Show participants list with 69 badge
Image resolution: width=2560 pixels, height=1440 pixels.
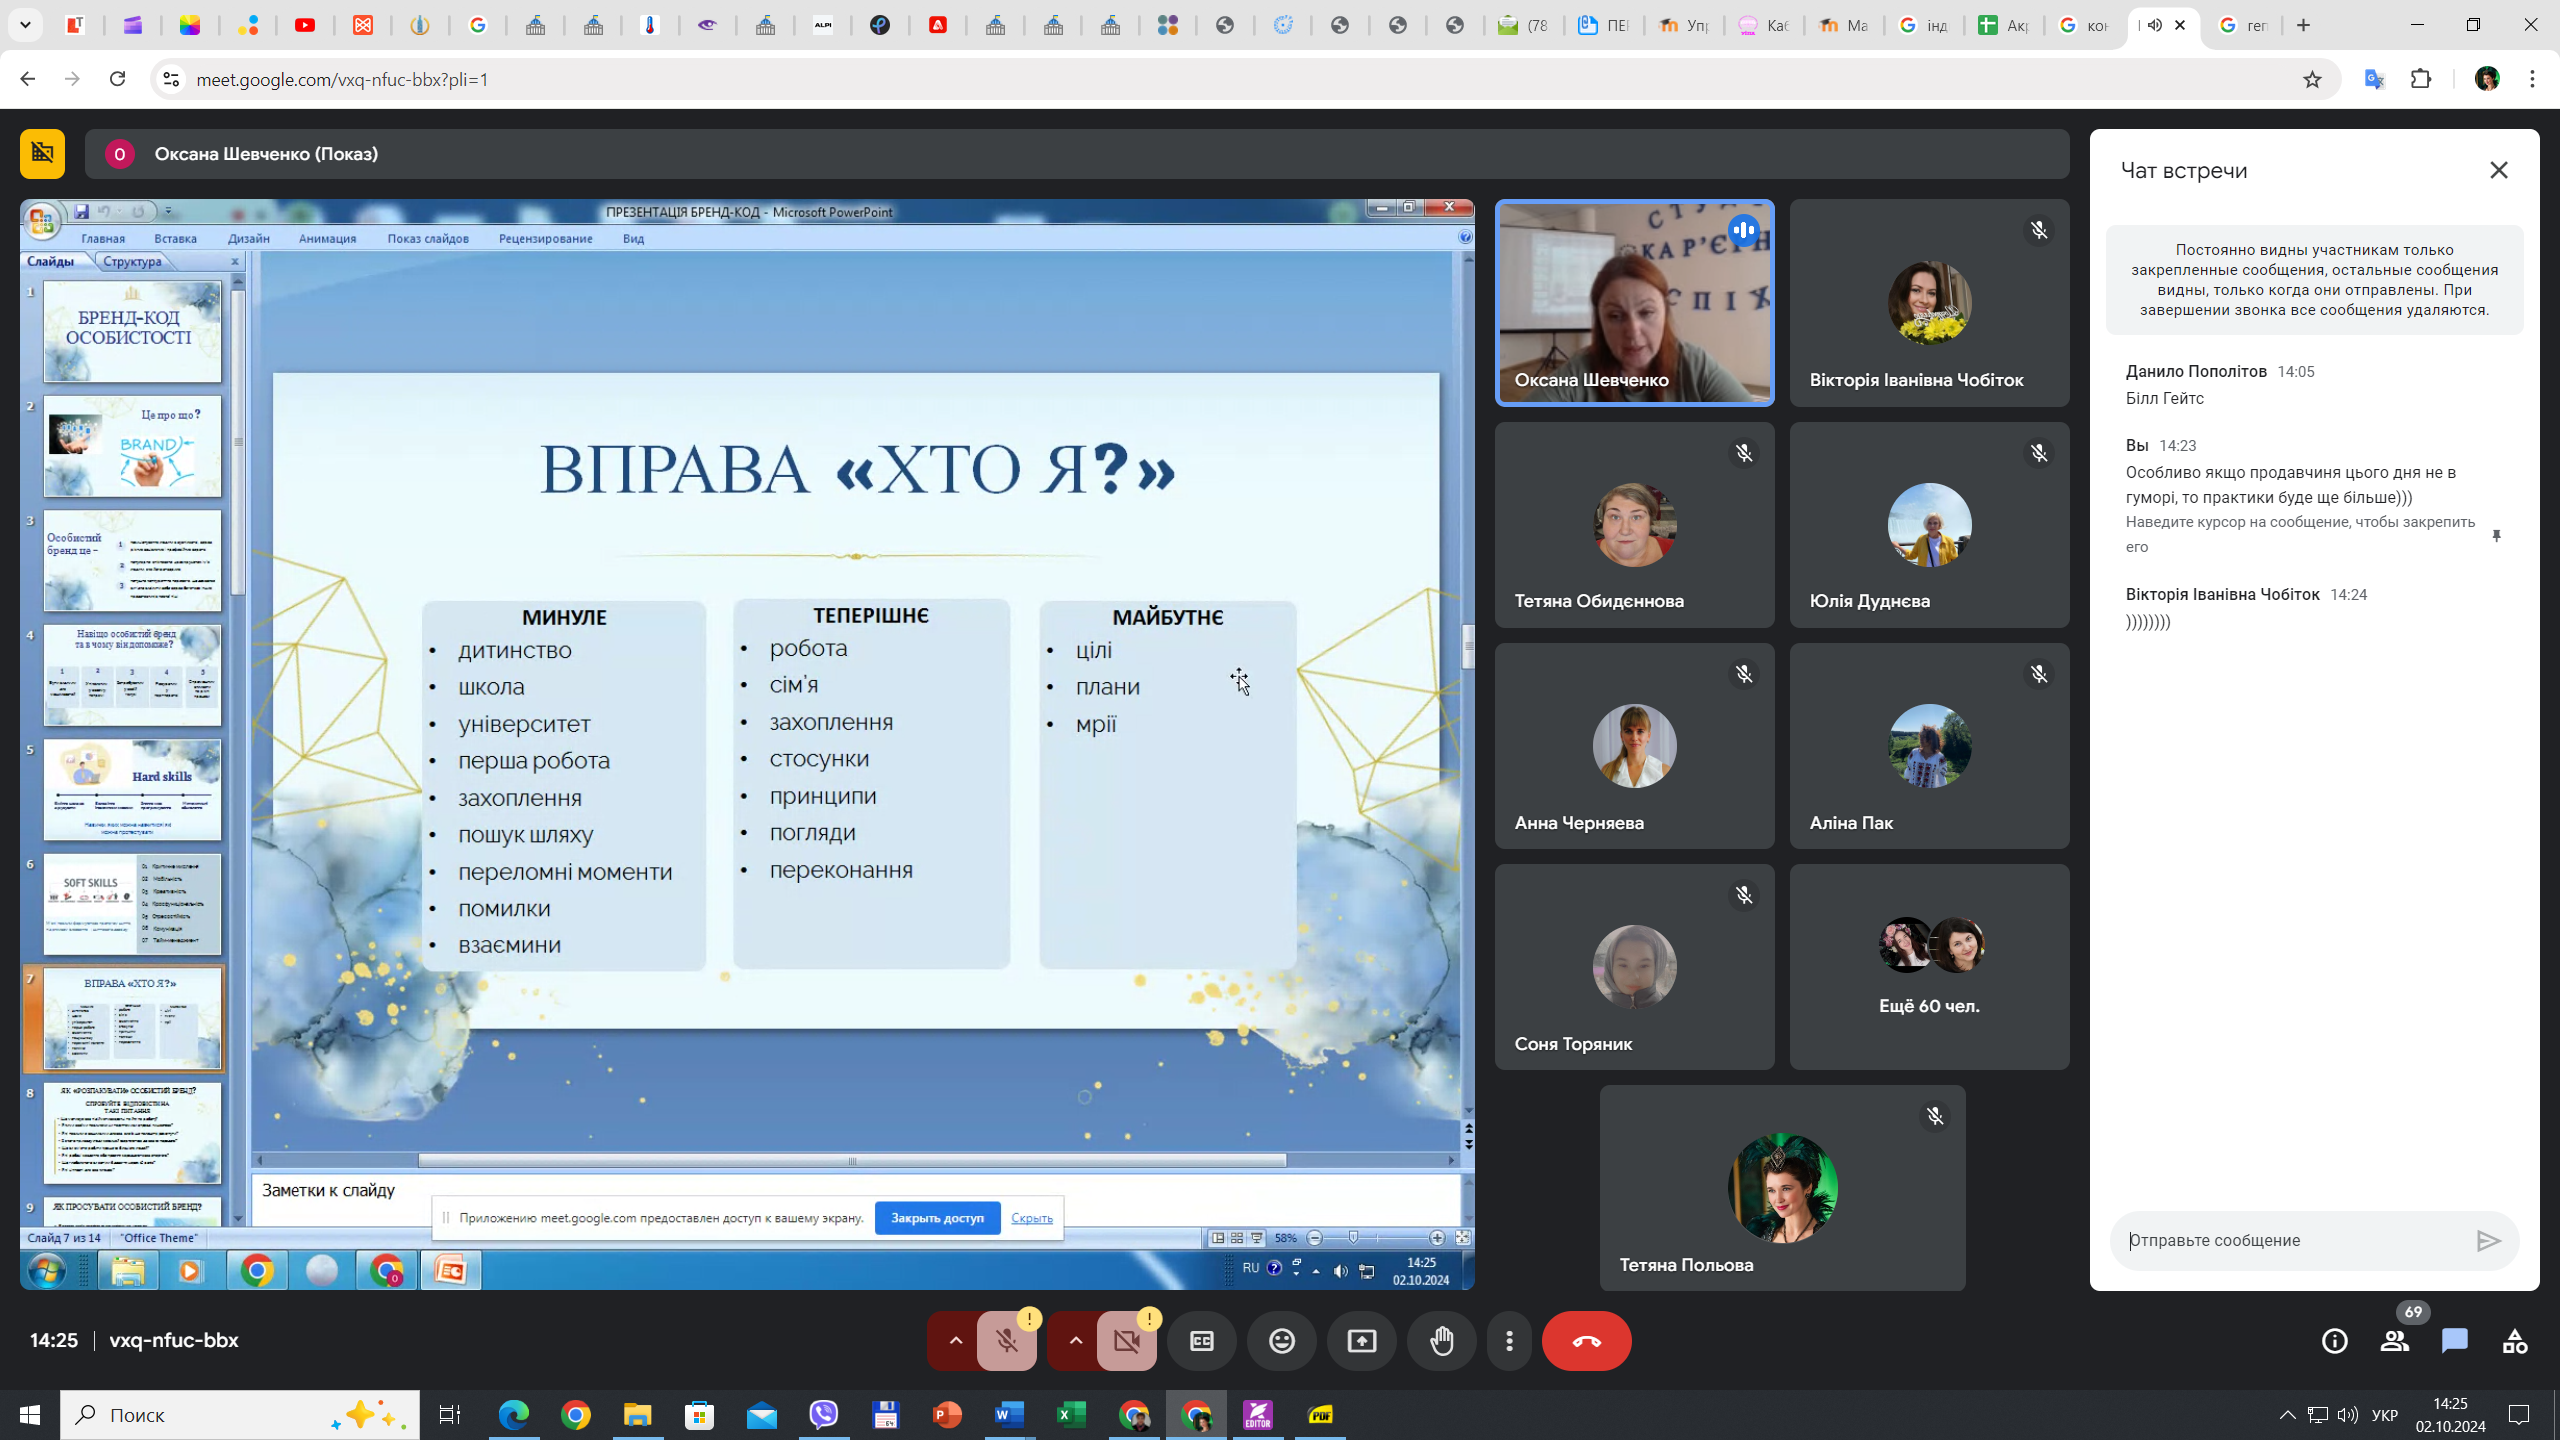pyautogui.click(x=2394, y=1341)
